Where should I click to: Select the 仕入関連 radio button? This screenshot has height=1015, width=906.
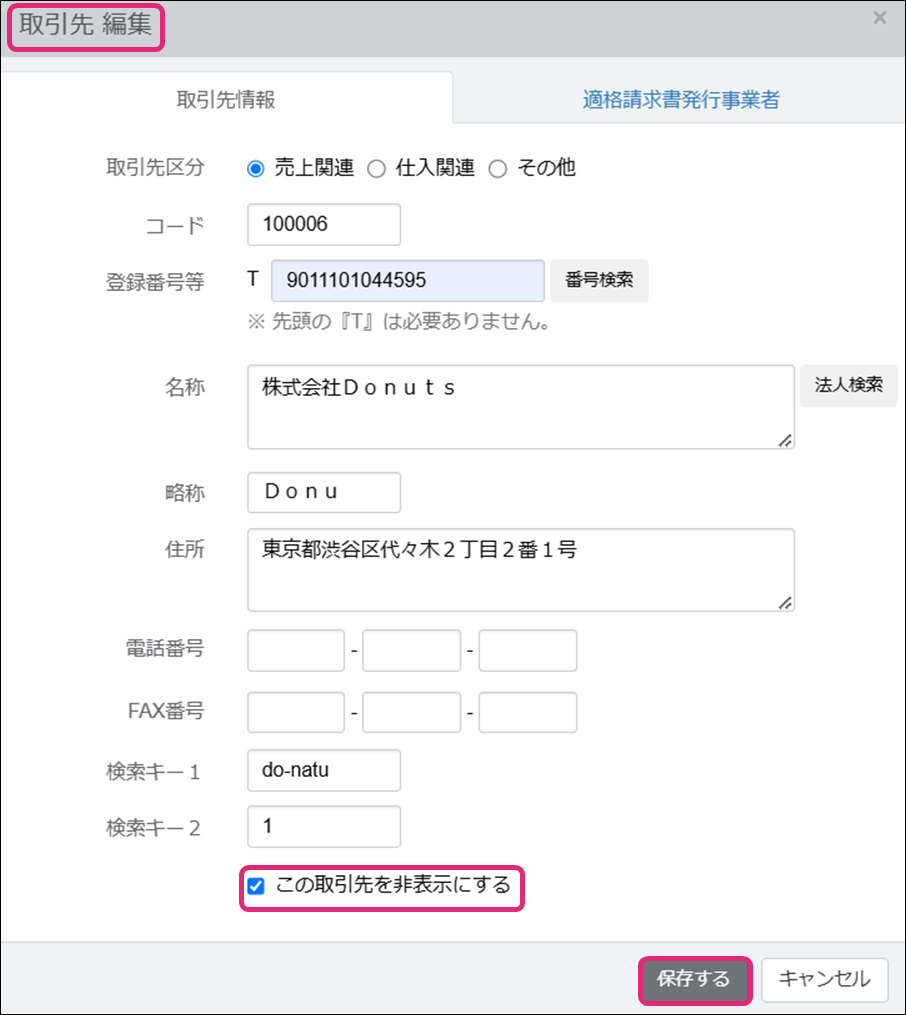(377, 169)
